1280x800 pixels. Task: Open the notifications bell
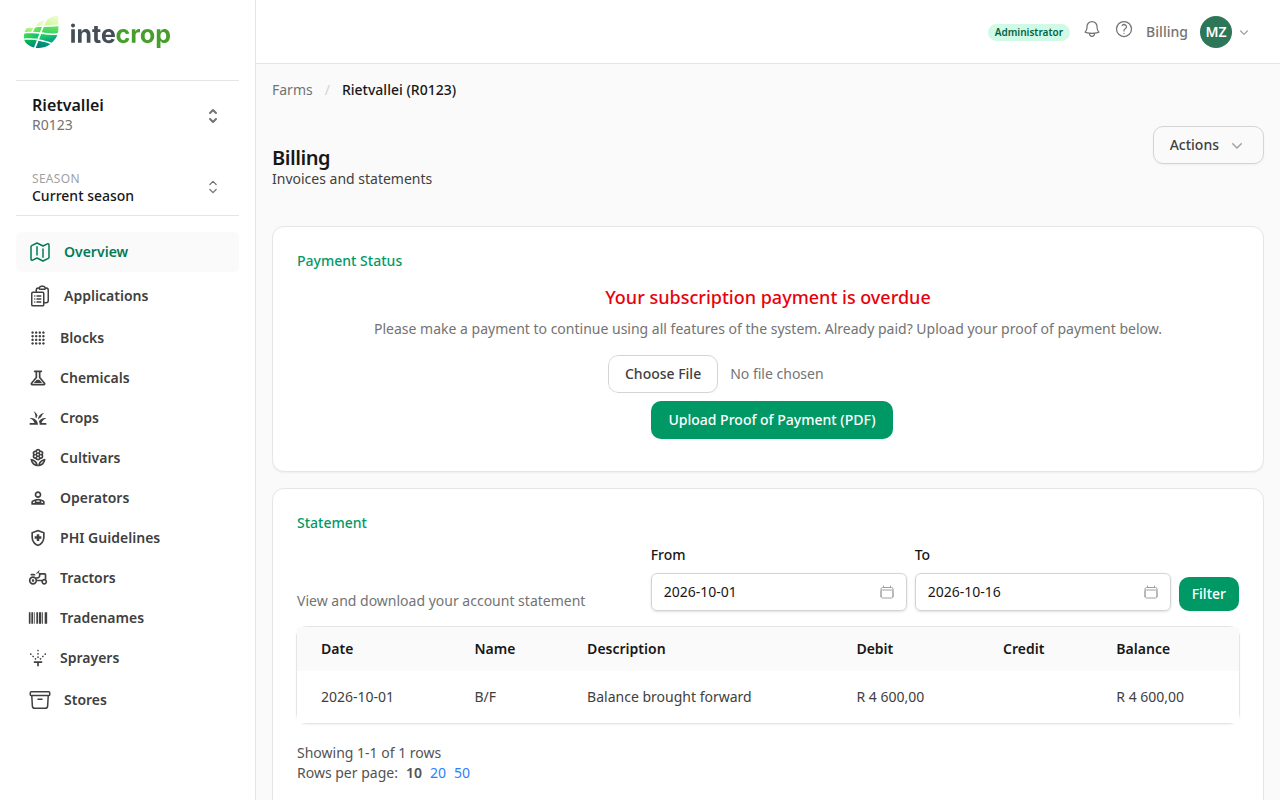[x=1092, y=30]
